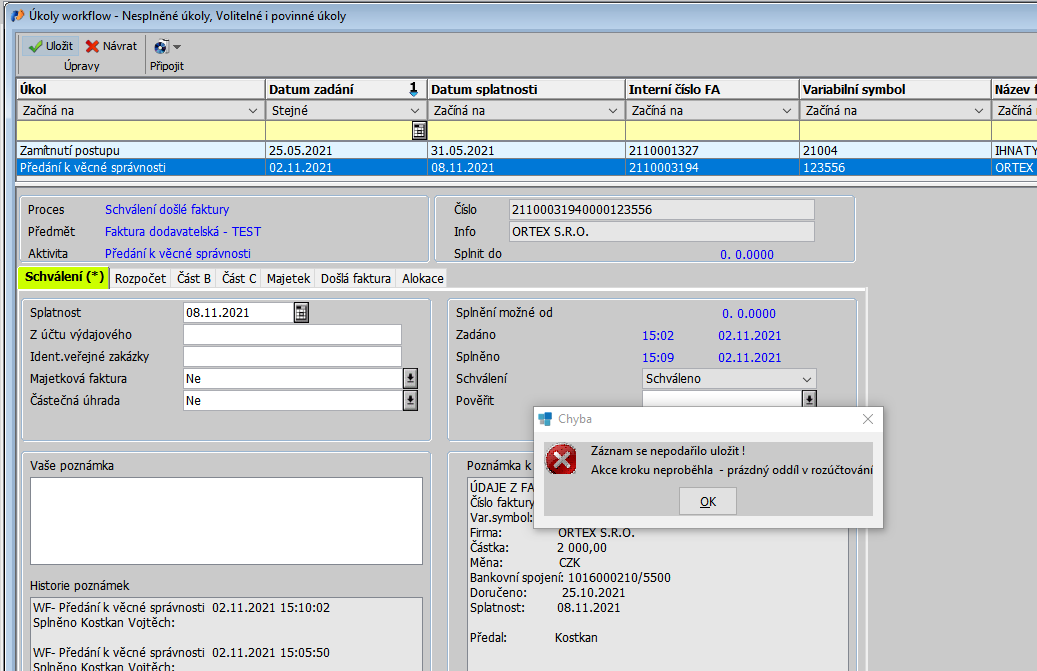Click lookup button beside Částečná úhrada field
The width and height of the screenshot is (1037, 671).
click(409, 400)
